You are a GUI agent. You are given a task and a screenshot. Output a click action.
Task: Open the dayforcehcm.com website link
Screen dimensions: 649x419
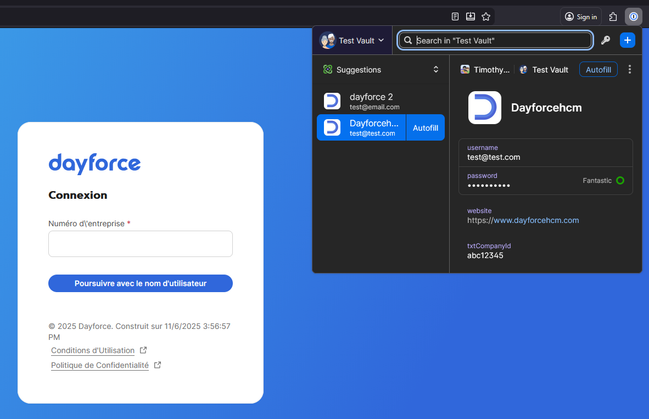coord(523,220)
